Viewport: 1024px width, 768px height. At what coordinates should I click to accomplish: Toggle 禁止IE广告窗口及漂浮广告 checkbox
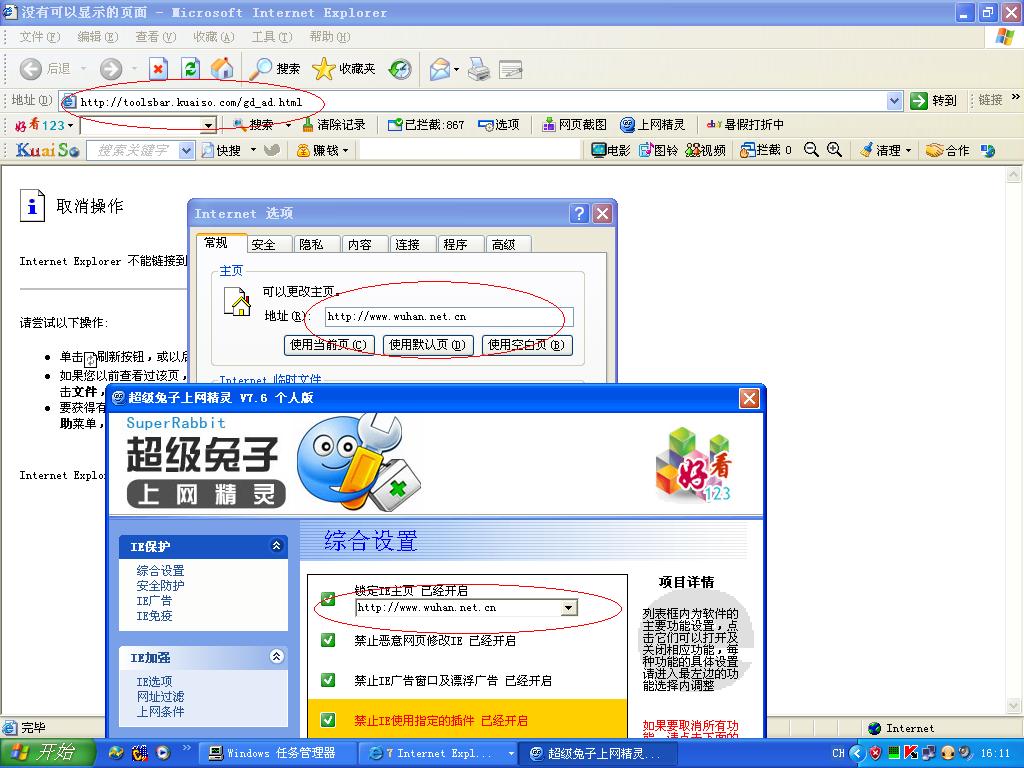click(328, 680)
